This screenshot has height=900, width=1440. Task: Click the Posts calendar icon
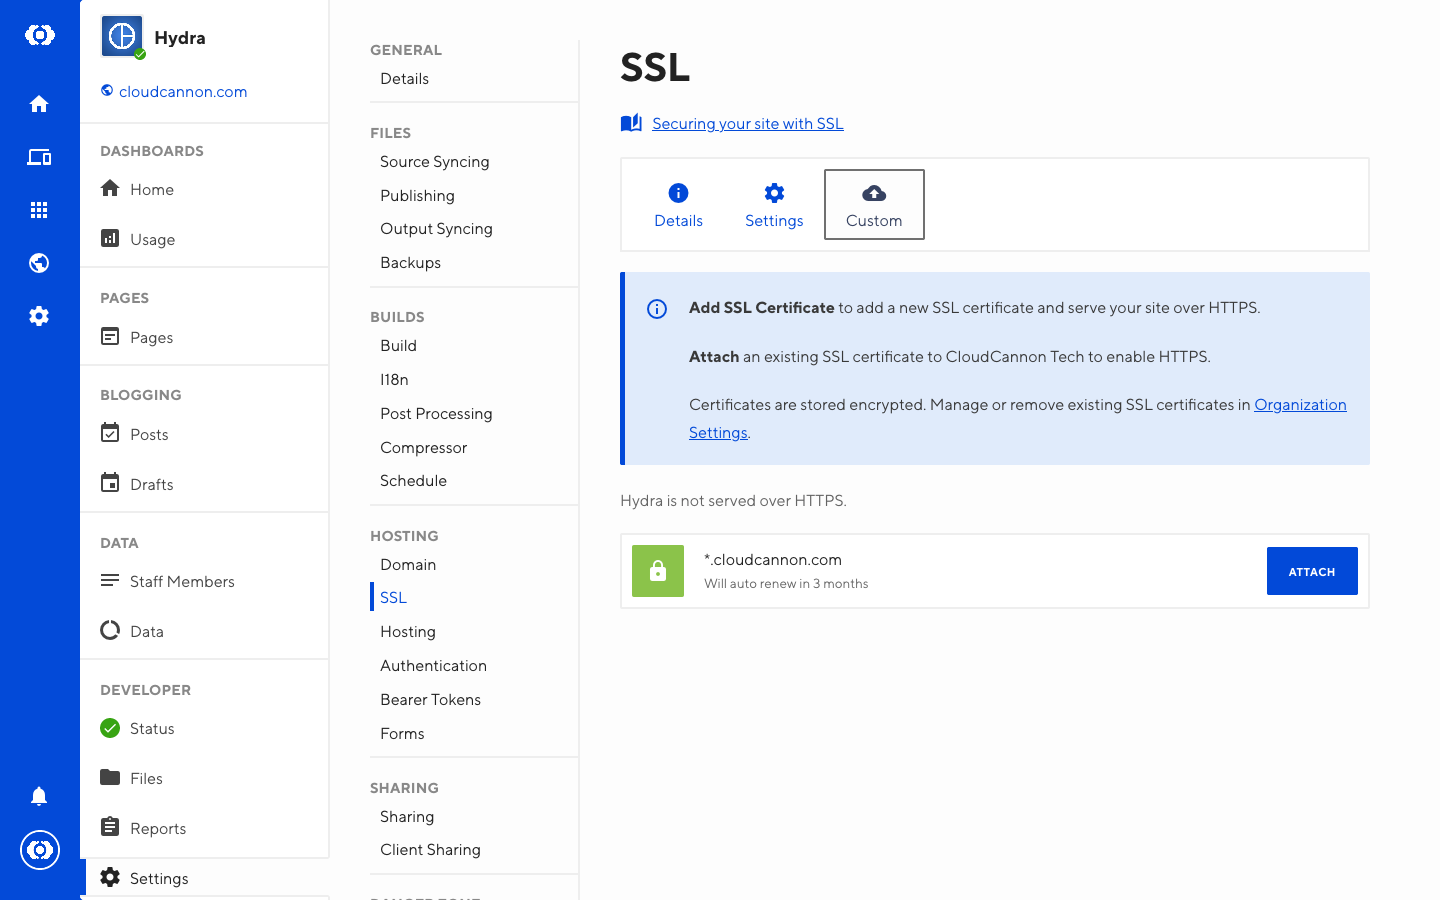tap(110, 433)
